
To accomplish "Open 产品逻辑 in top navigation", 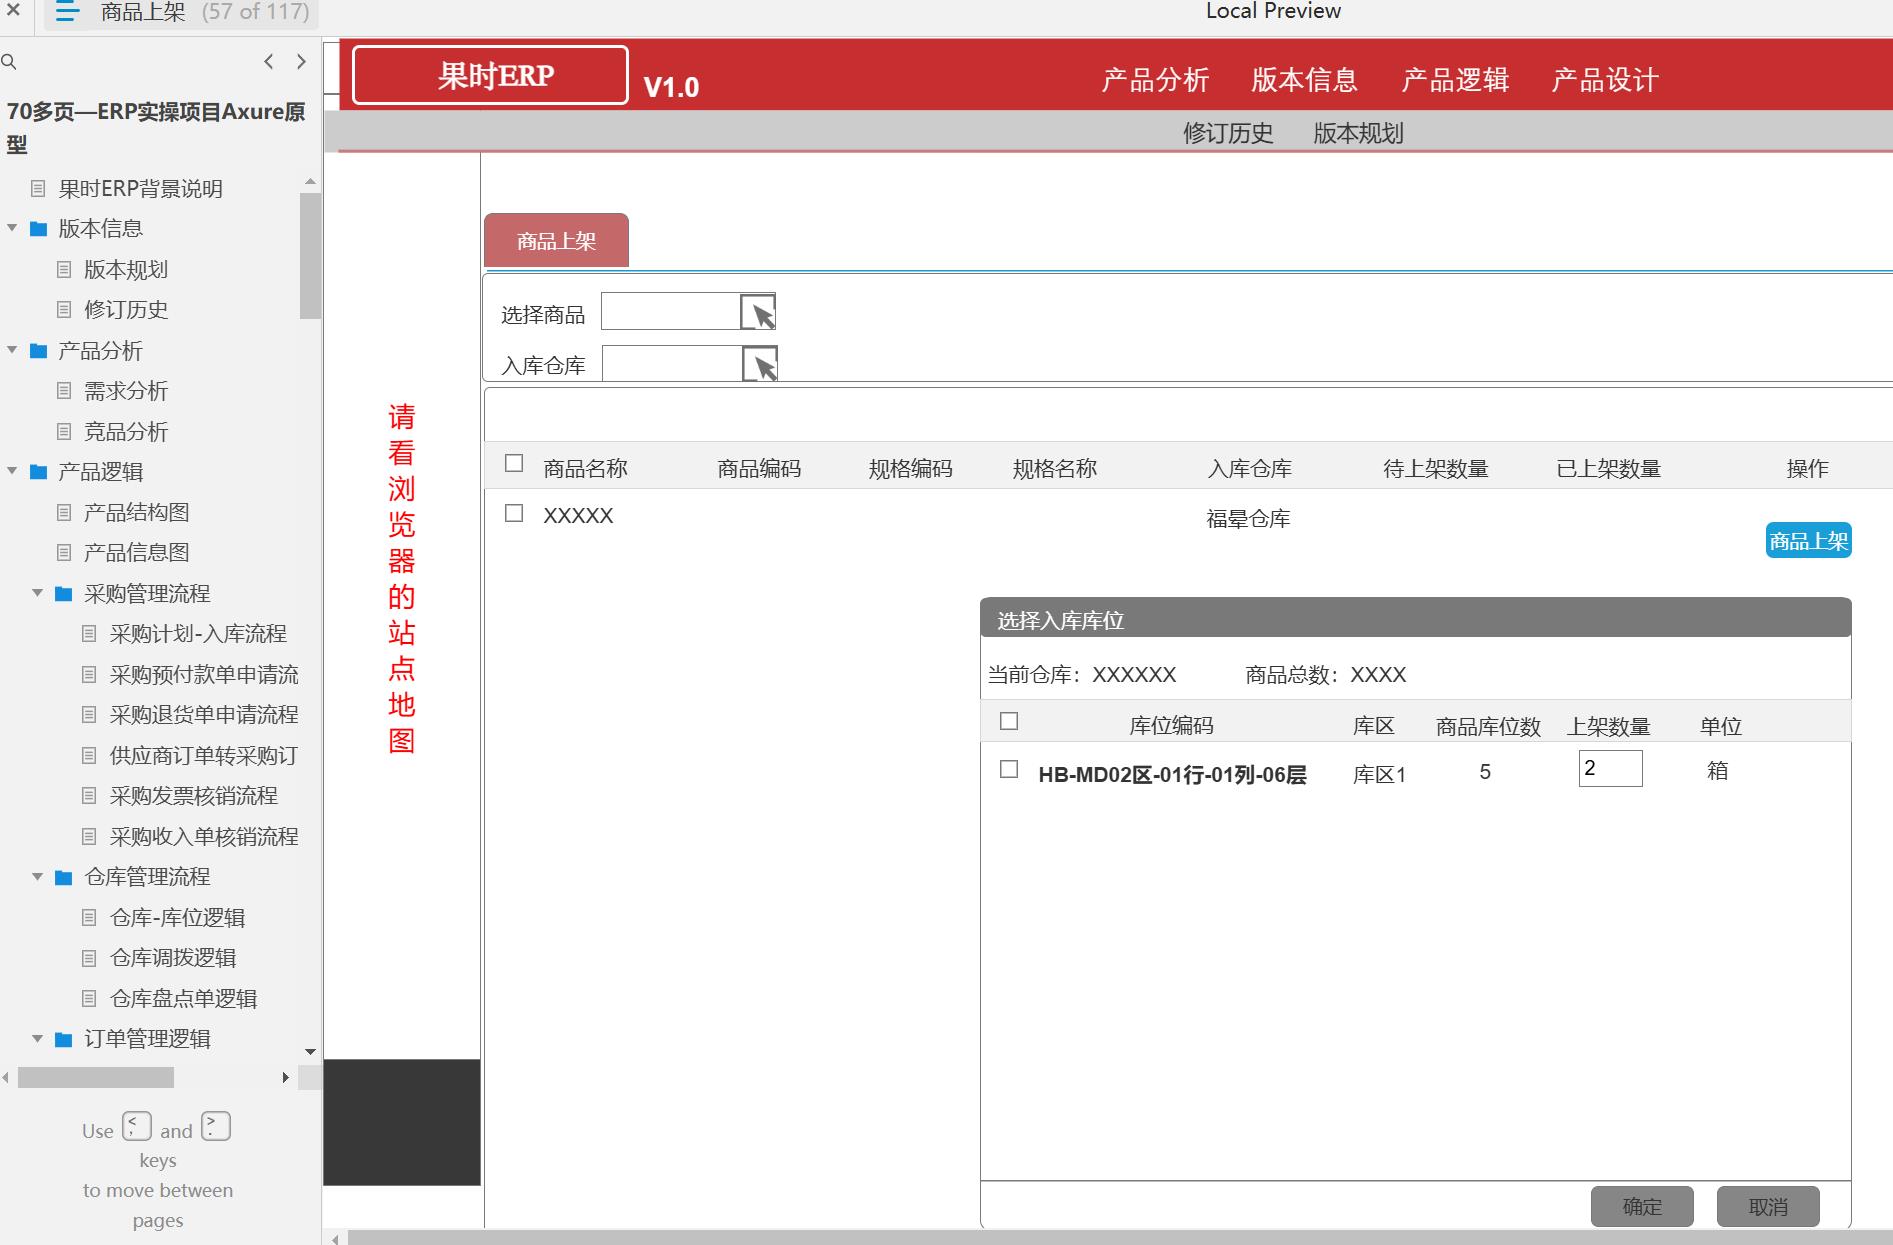I will click(x=1455, y=80).
